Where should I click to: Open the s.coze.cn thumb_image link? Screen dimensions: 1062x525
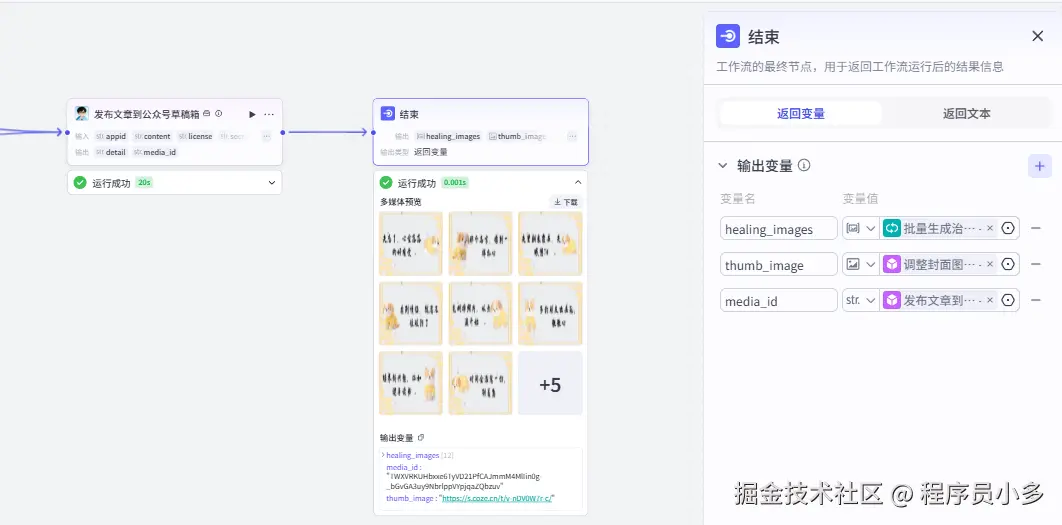pos(497,498)
